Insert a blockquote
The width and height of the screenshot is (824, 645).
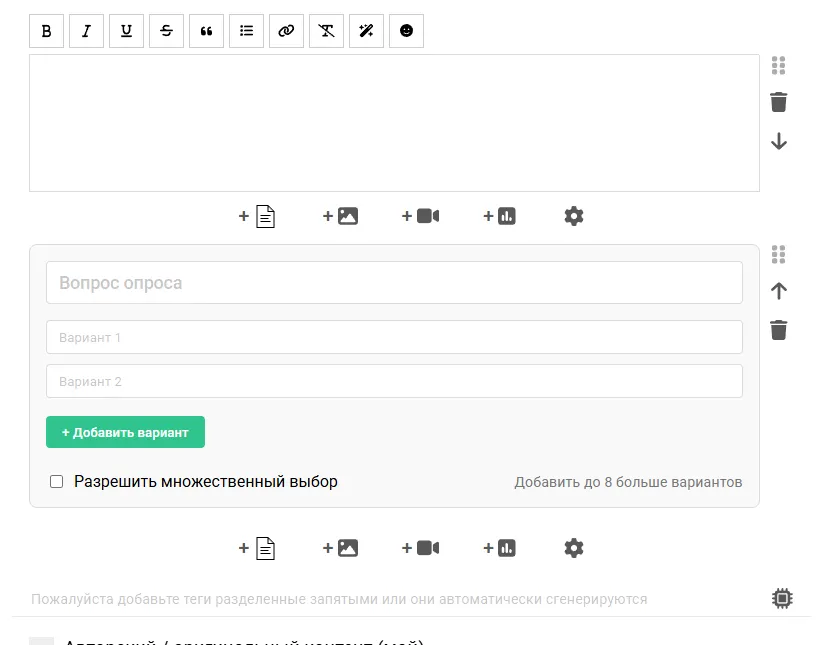point(206,31)
